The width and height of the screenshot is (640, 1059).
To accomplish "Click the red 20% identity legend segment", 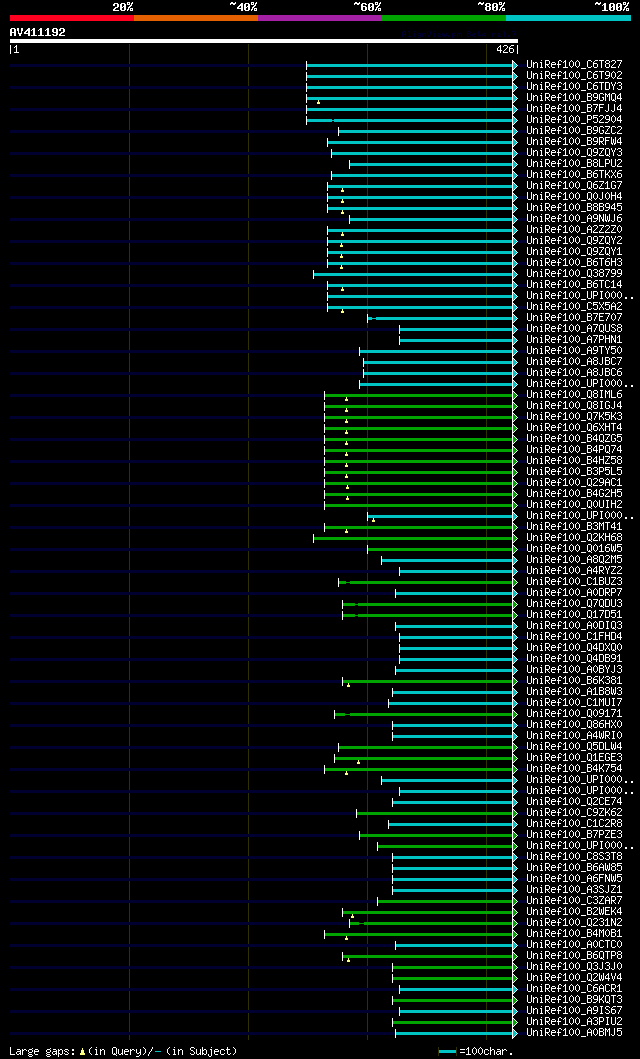I will (72, 18).
